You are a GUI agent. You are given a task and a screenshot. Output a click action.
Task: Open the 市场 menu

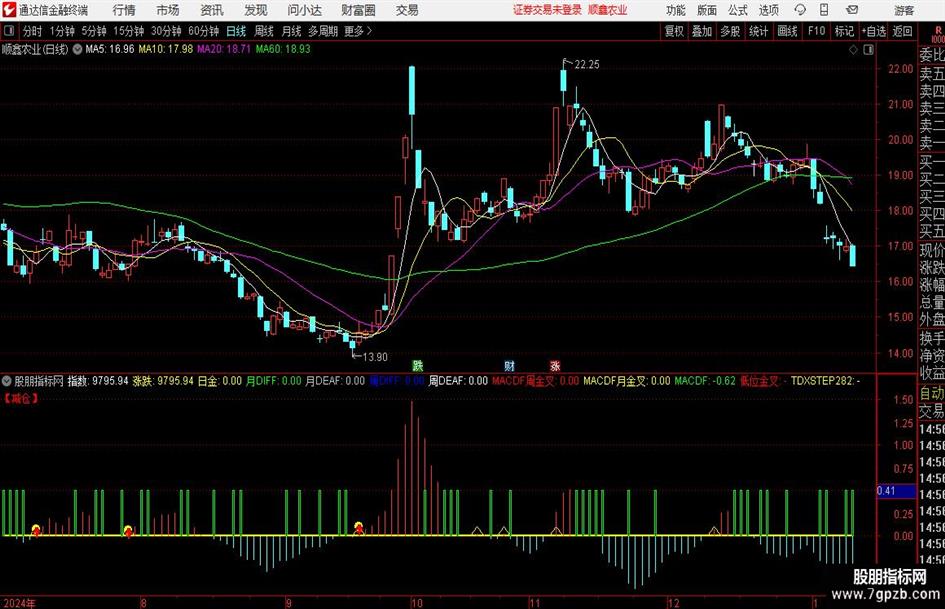pyautogui.click(x=168, y=10)
